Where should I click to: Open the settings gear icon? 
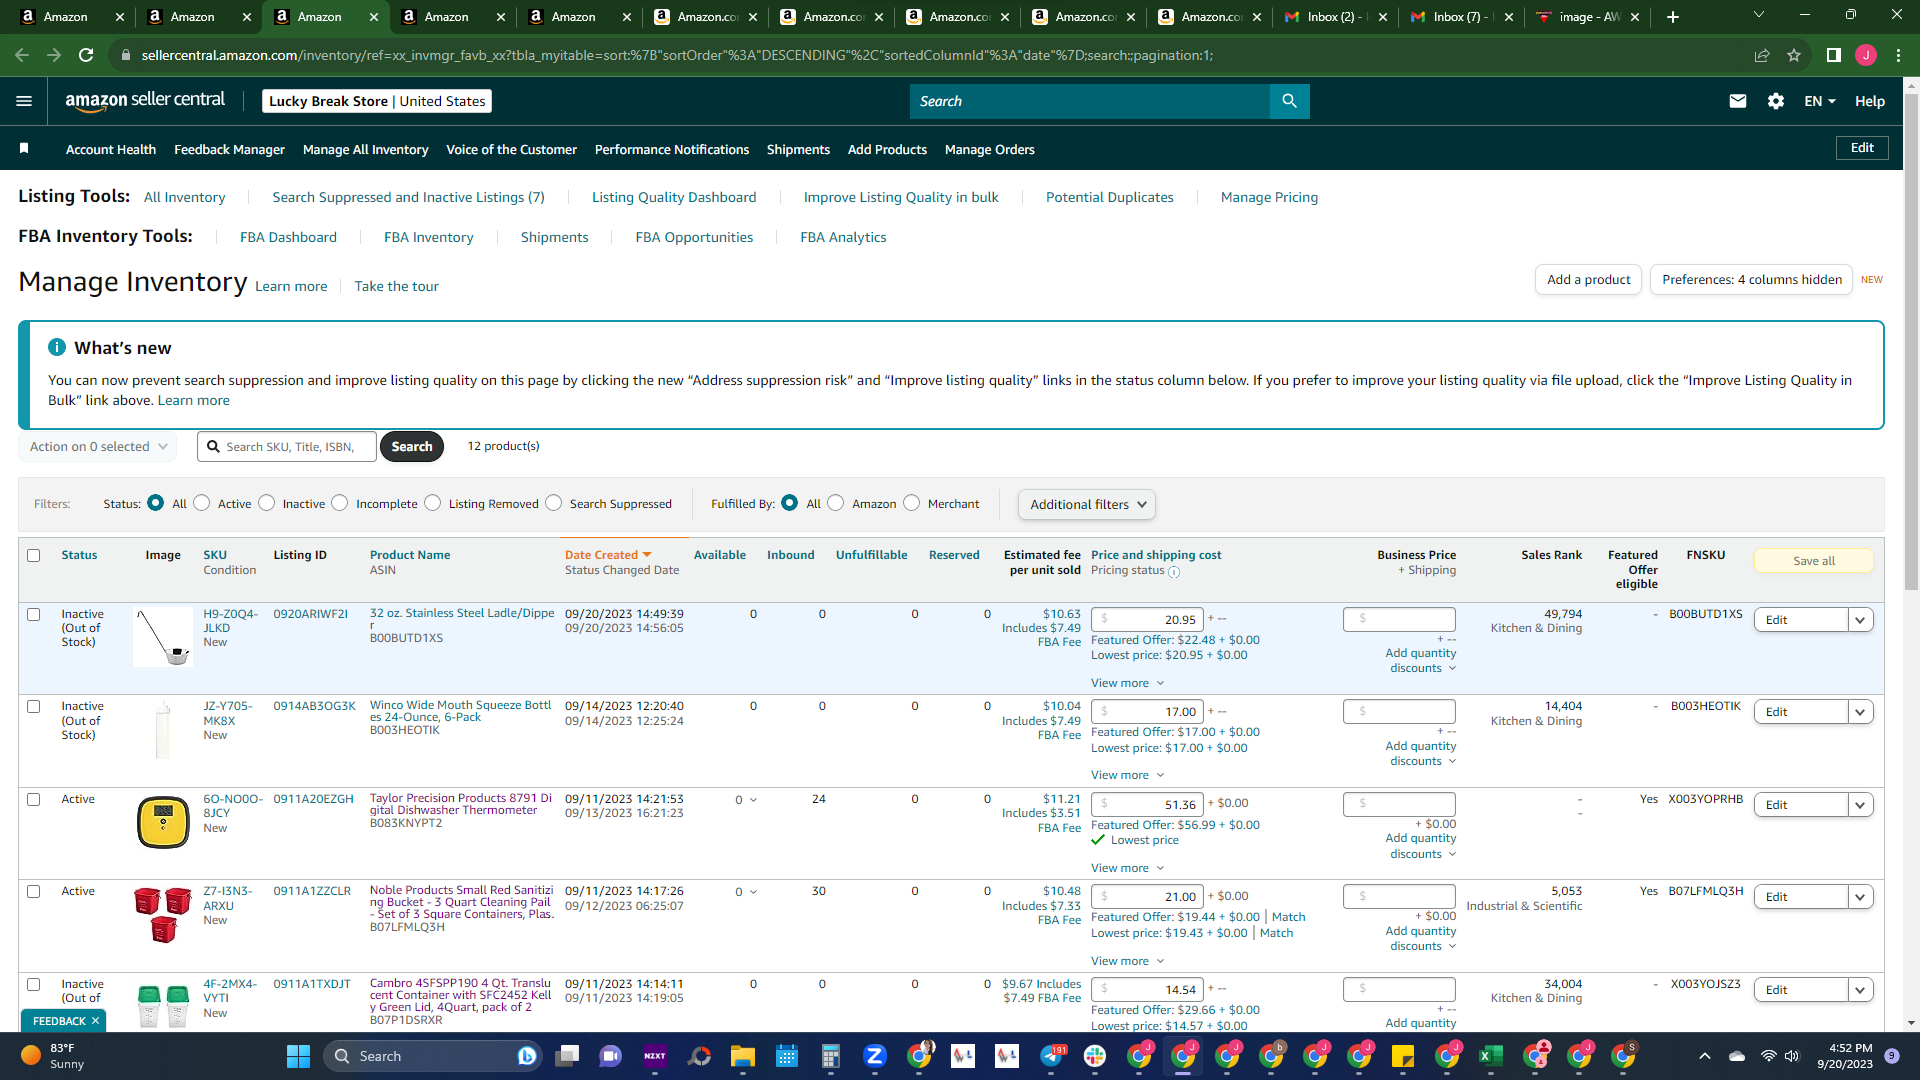[x=1776, y=101]
